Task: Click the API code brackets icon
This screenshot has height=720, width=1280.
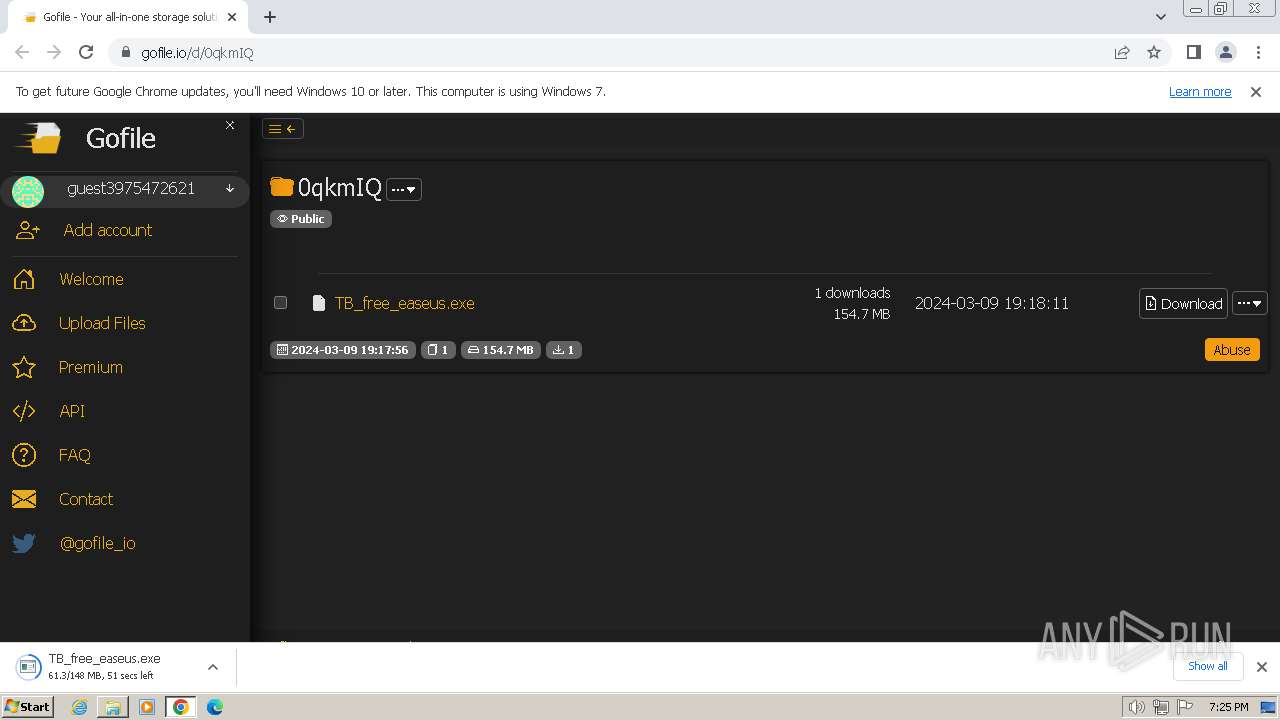Action: [x=24, y=411]
